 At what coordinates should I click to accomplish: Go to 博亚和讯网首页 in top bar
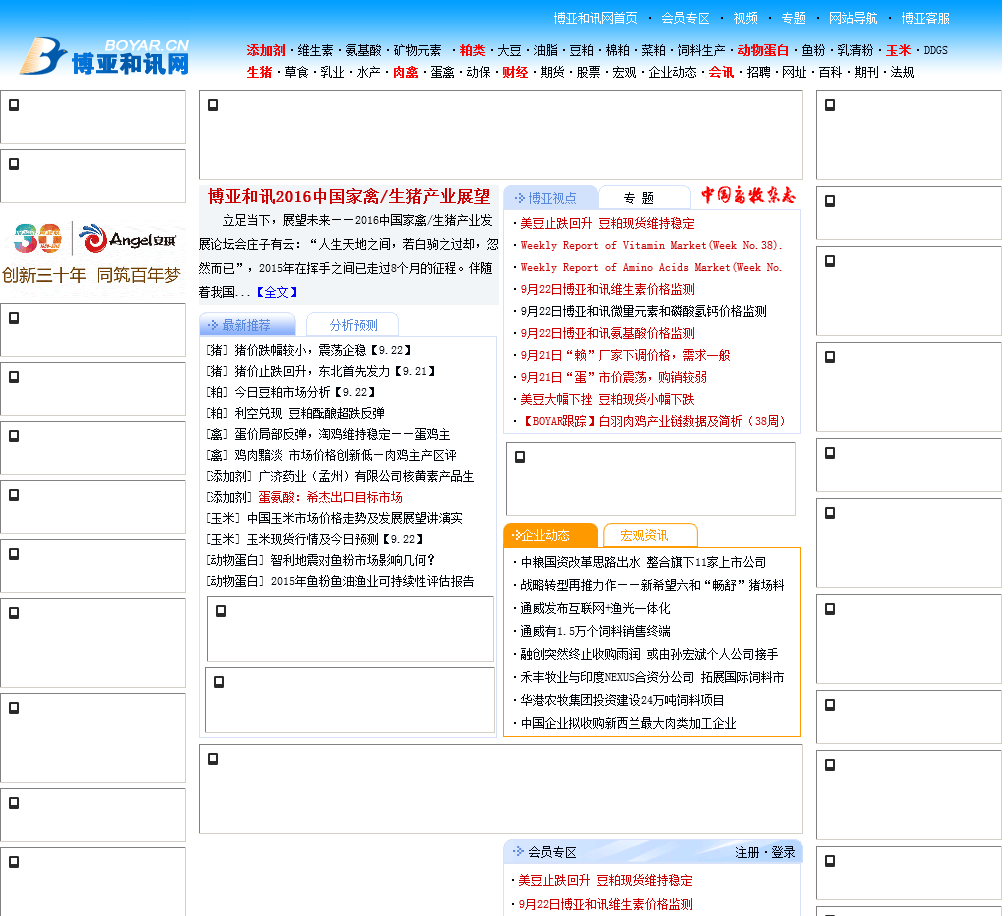coord(595,18)
